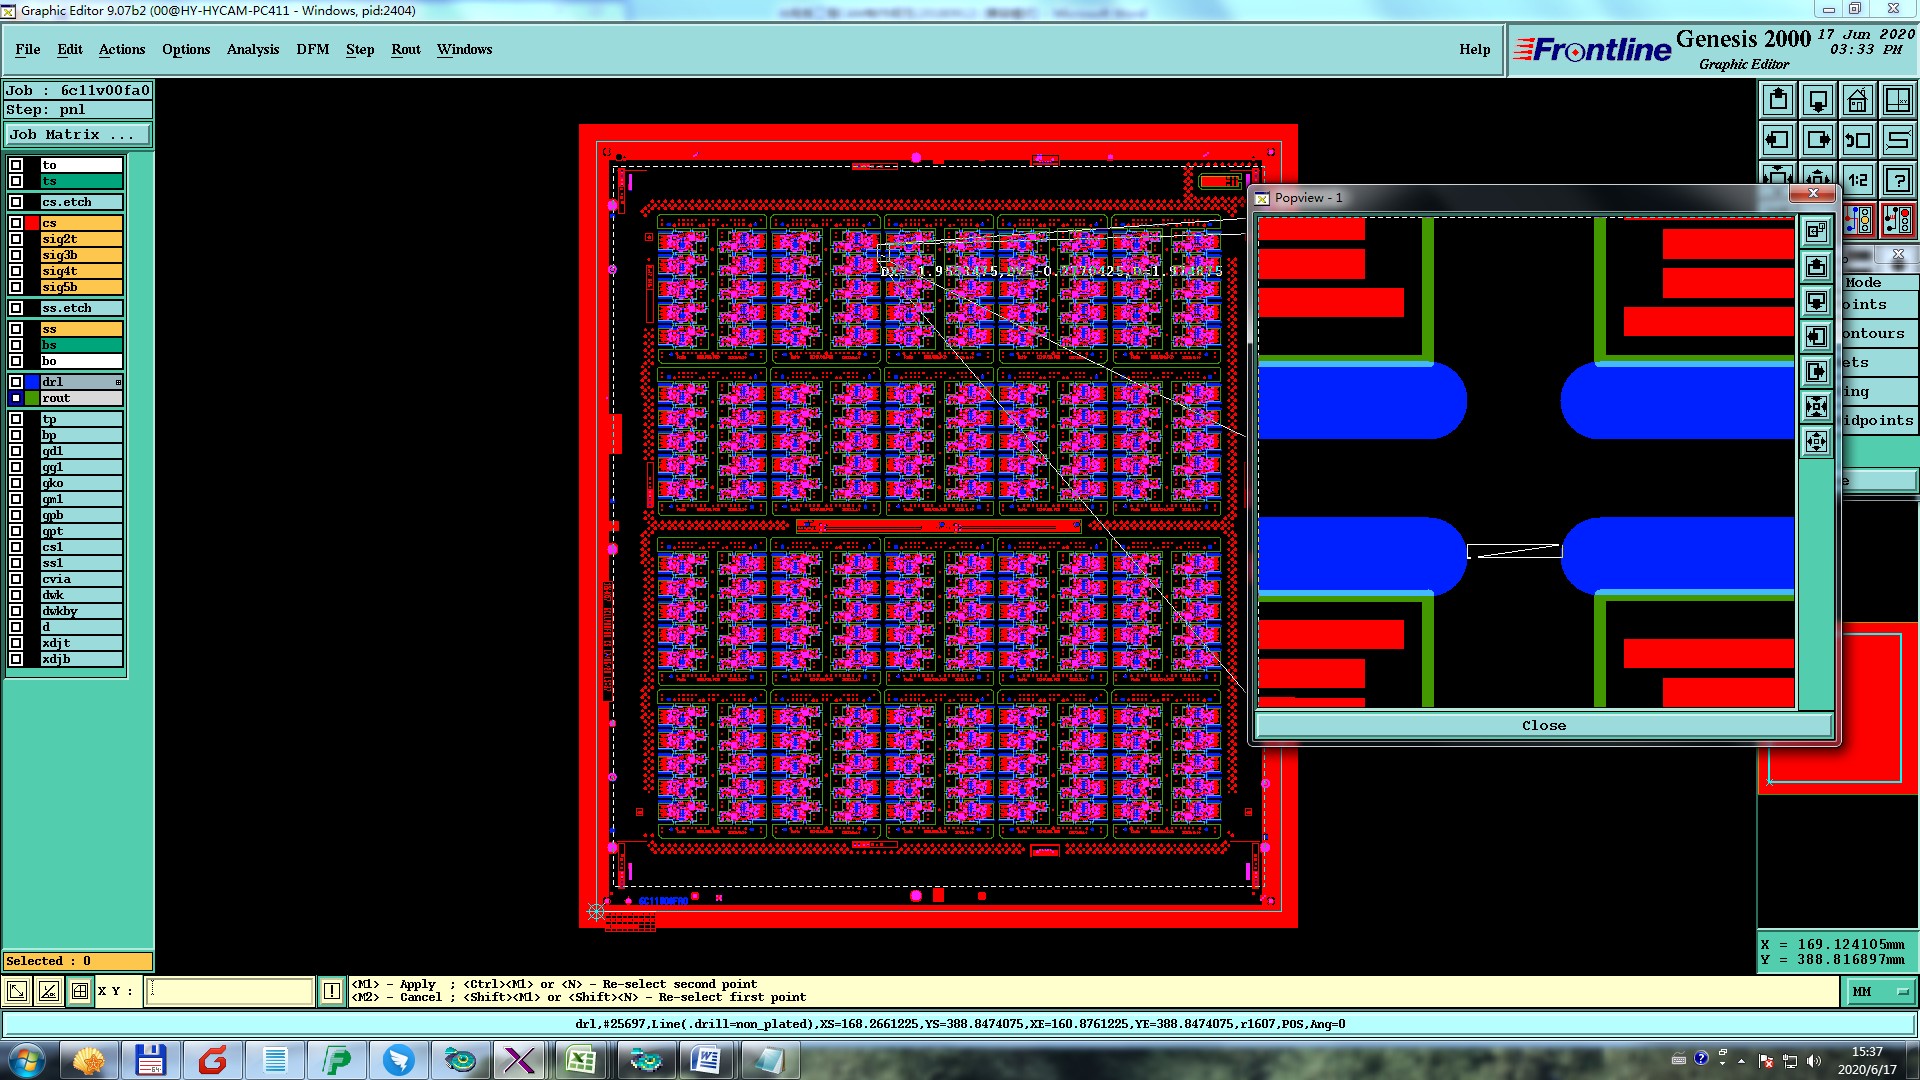Click the pan left view icon
The height and width of the screenshot is (1080, 1920).
click(1778, 140)
